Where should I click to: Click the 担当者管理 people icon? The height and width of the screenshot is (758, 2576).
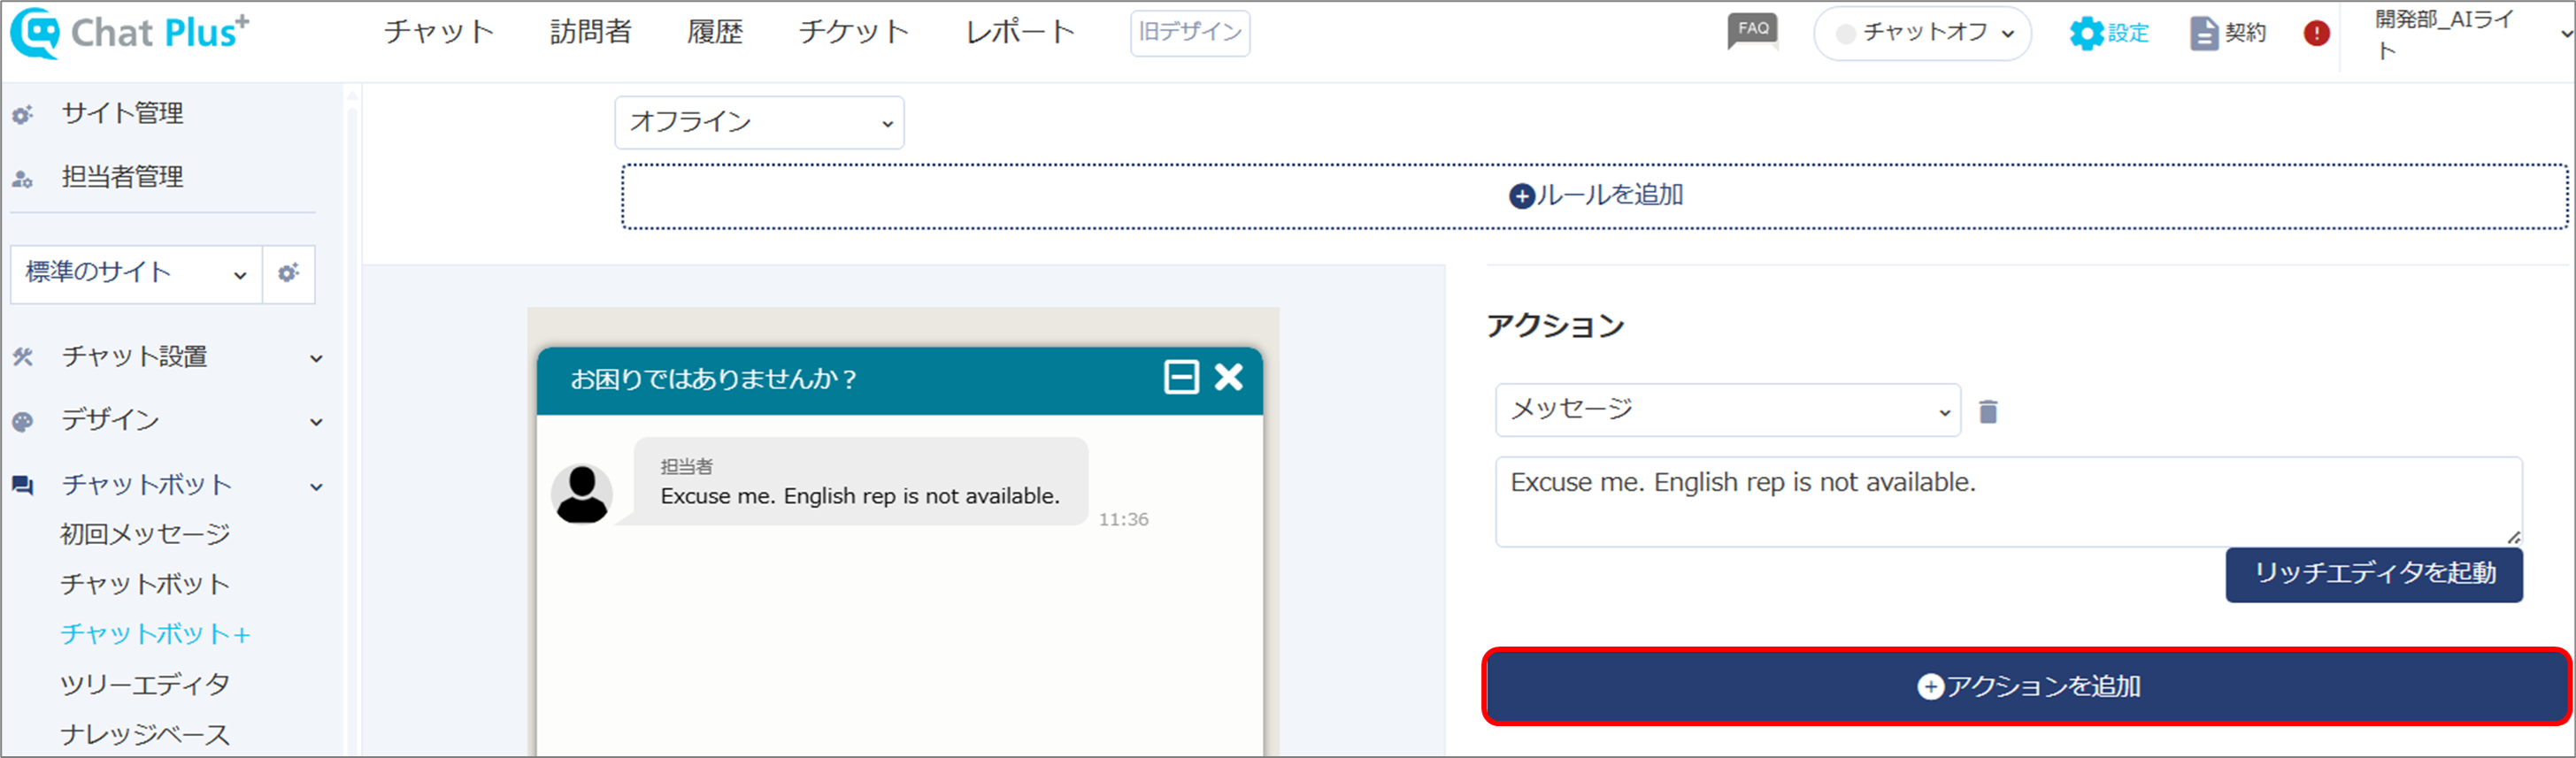[23, 179]
